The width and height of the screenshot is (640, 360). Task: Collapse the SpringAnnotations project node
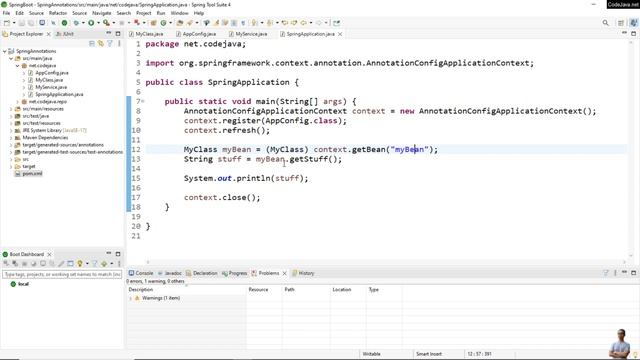coord(4,51)
